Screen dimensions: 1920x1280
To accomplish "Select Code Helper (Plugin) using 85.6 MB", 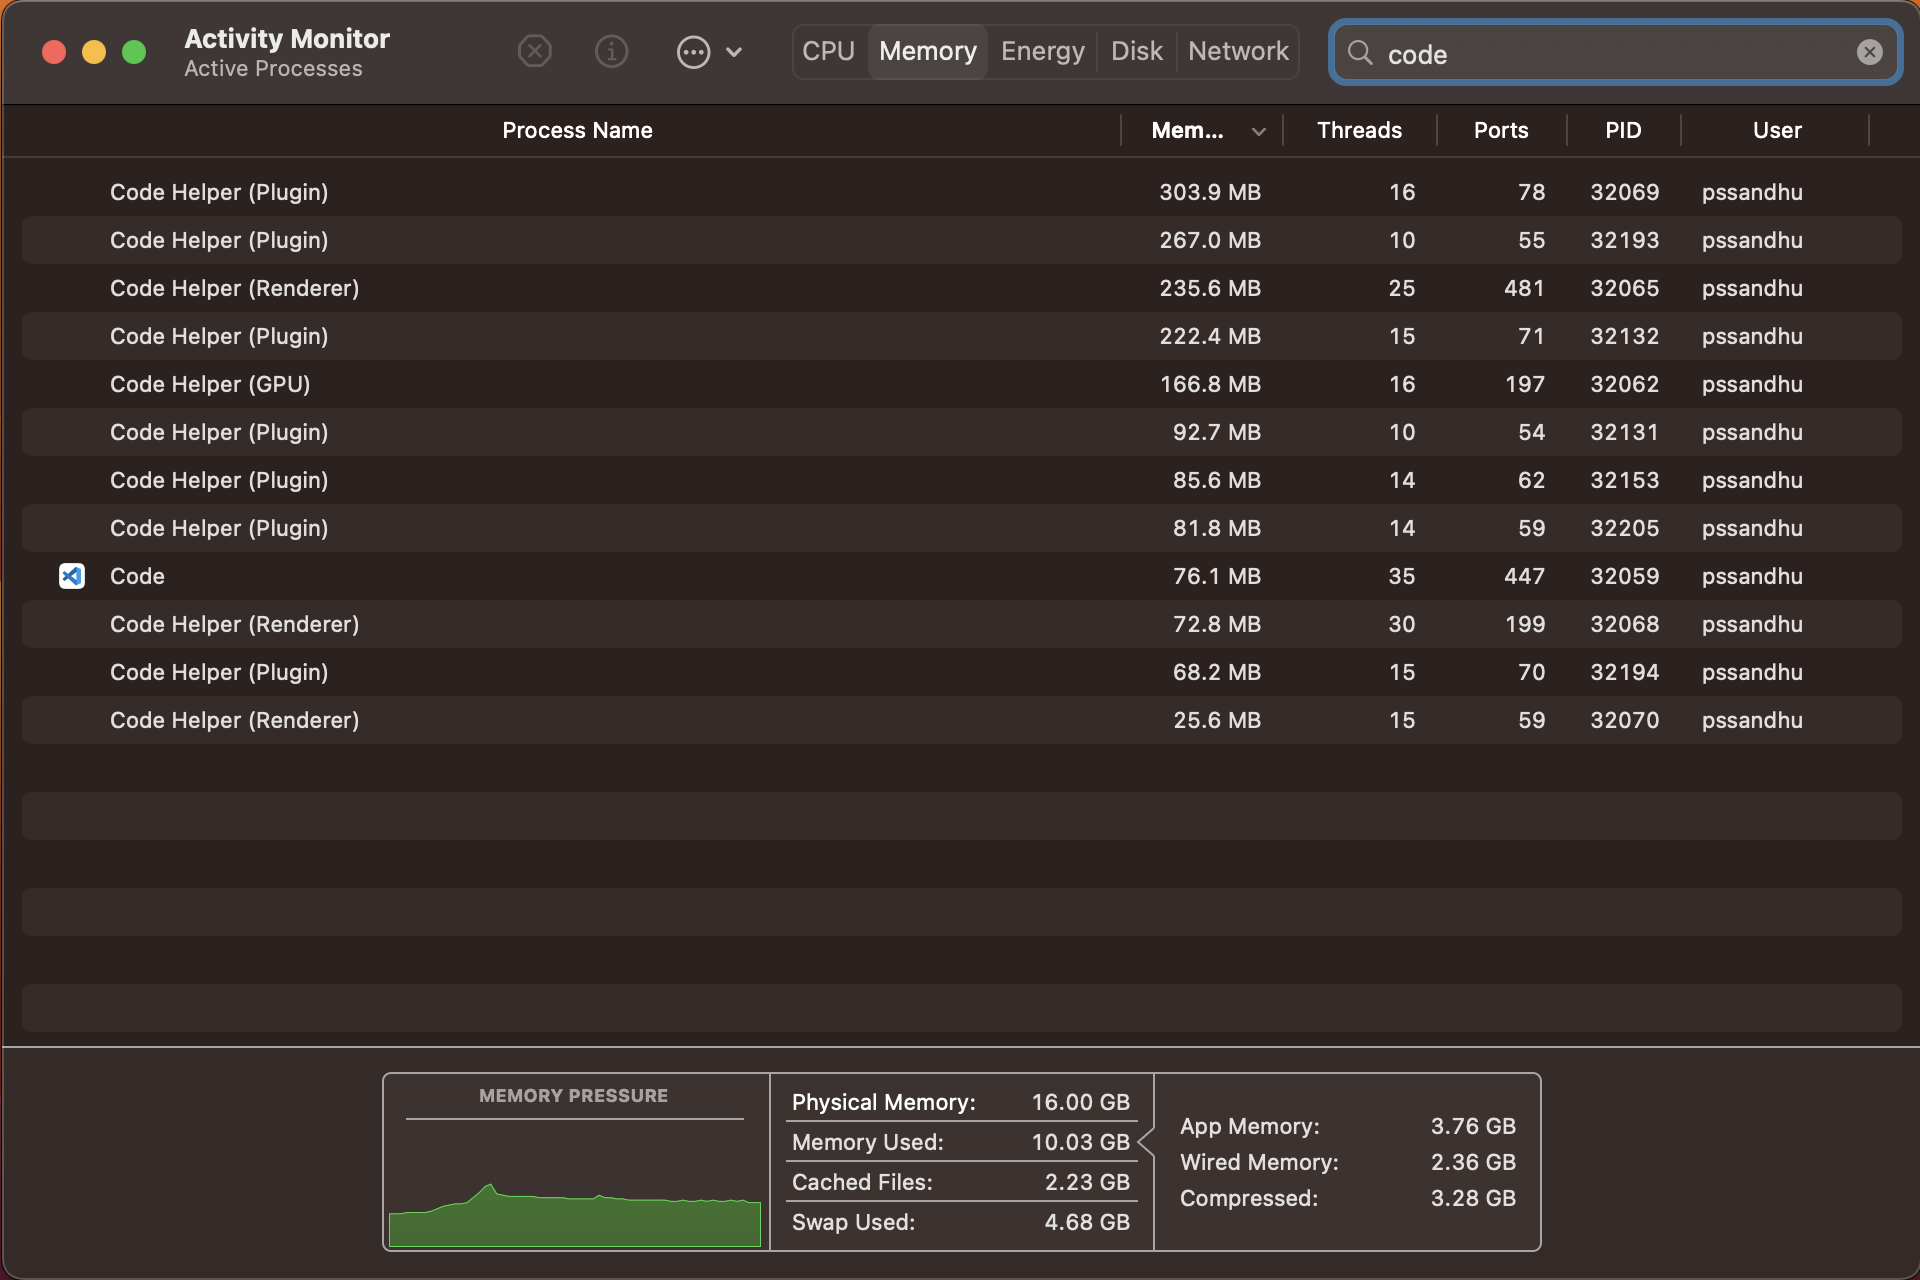I will tap(961, 480).
